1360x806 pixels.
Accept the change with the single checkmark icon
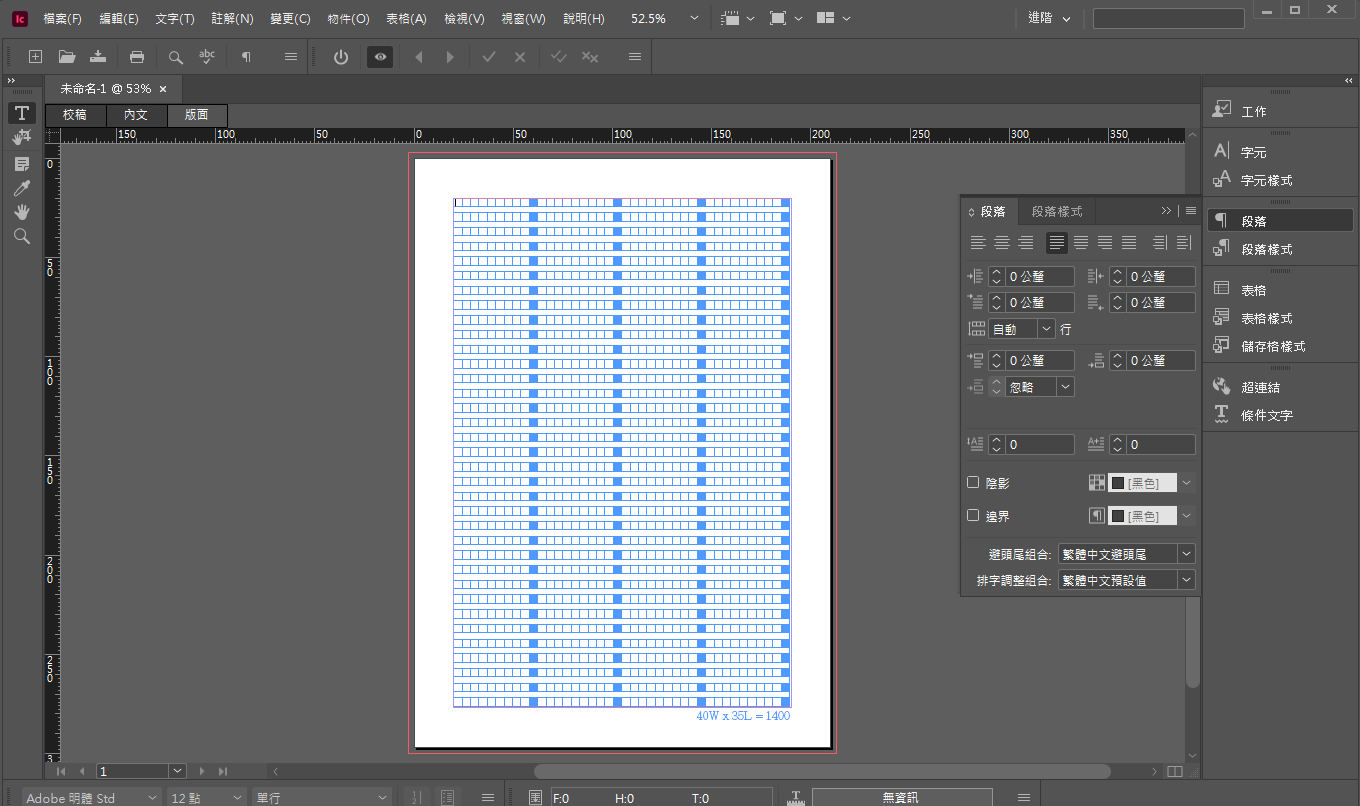489,57
